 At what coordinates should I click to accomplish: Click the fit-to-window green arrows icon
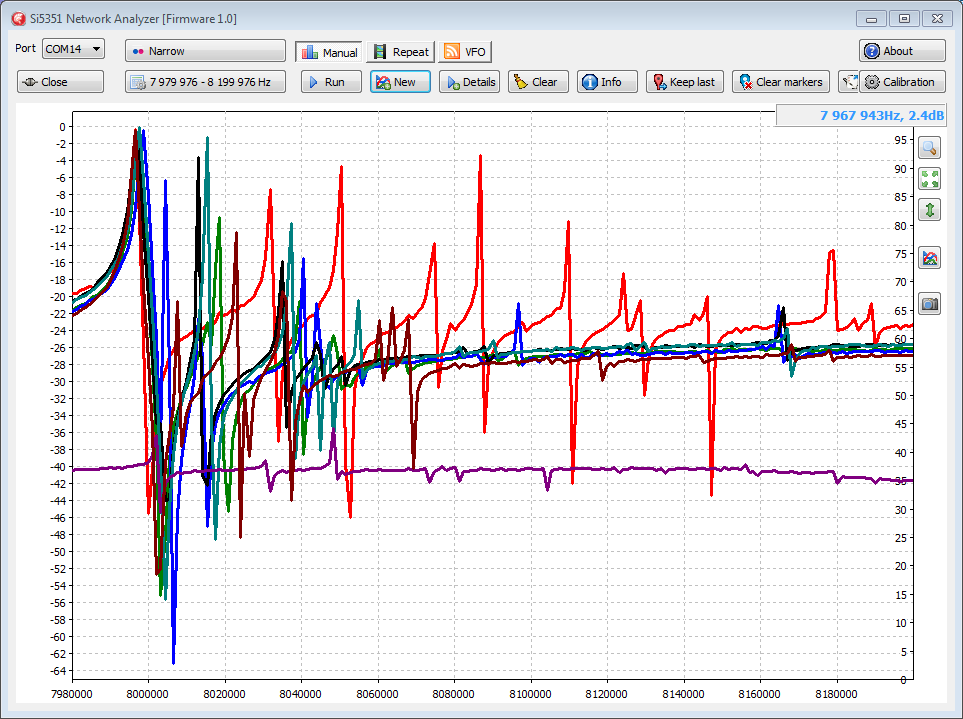pos(930,179)
